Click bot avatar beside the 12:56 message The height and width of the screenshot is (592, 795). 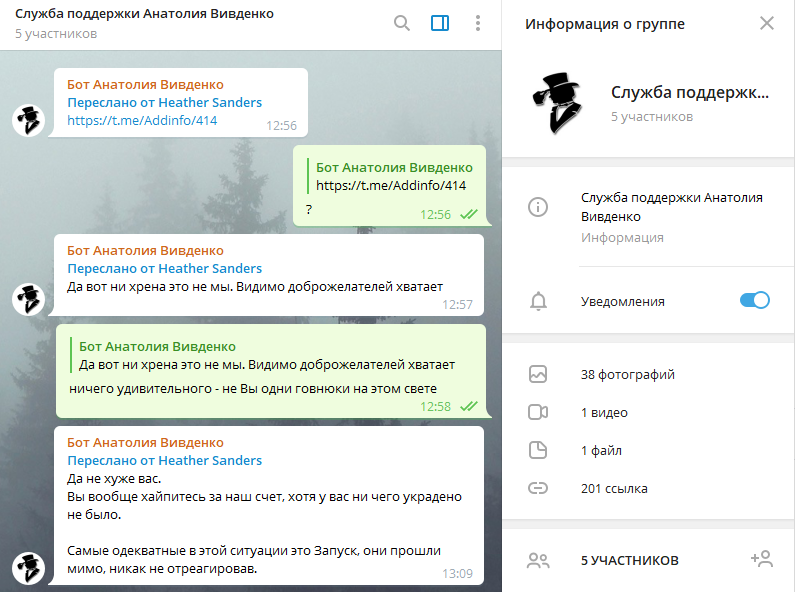point(28,121)
